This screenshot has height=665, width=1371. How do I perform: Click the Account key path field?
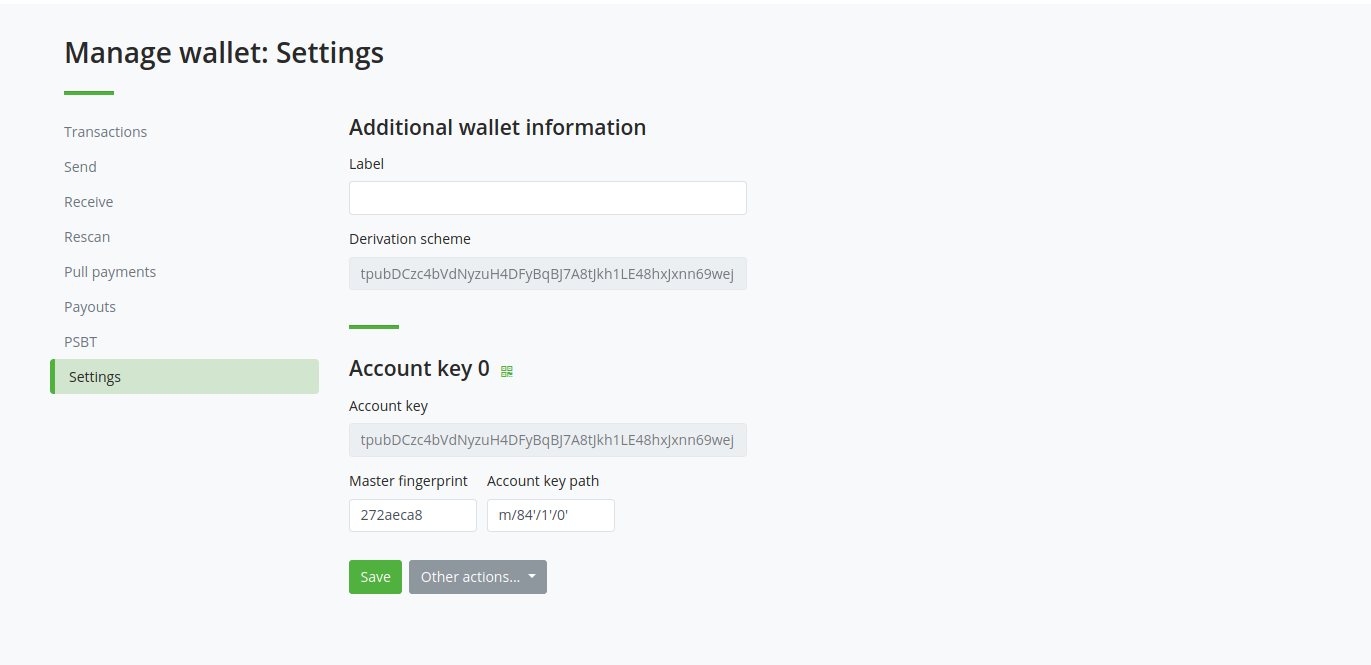click(x=550, y=515)
